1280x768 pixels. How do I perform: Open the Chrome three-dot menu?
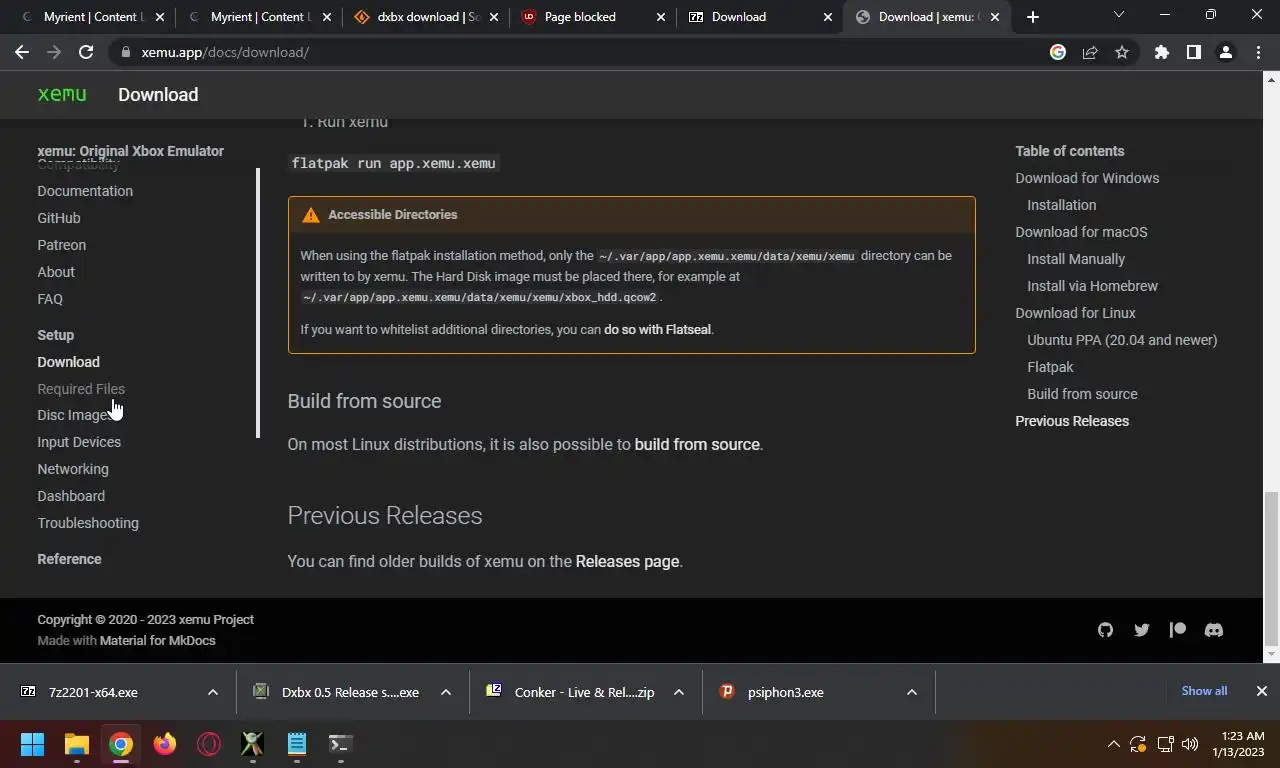(1258, 52)
